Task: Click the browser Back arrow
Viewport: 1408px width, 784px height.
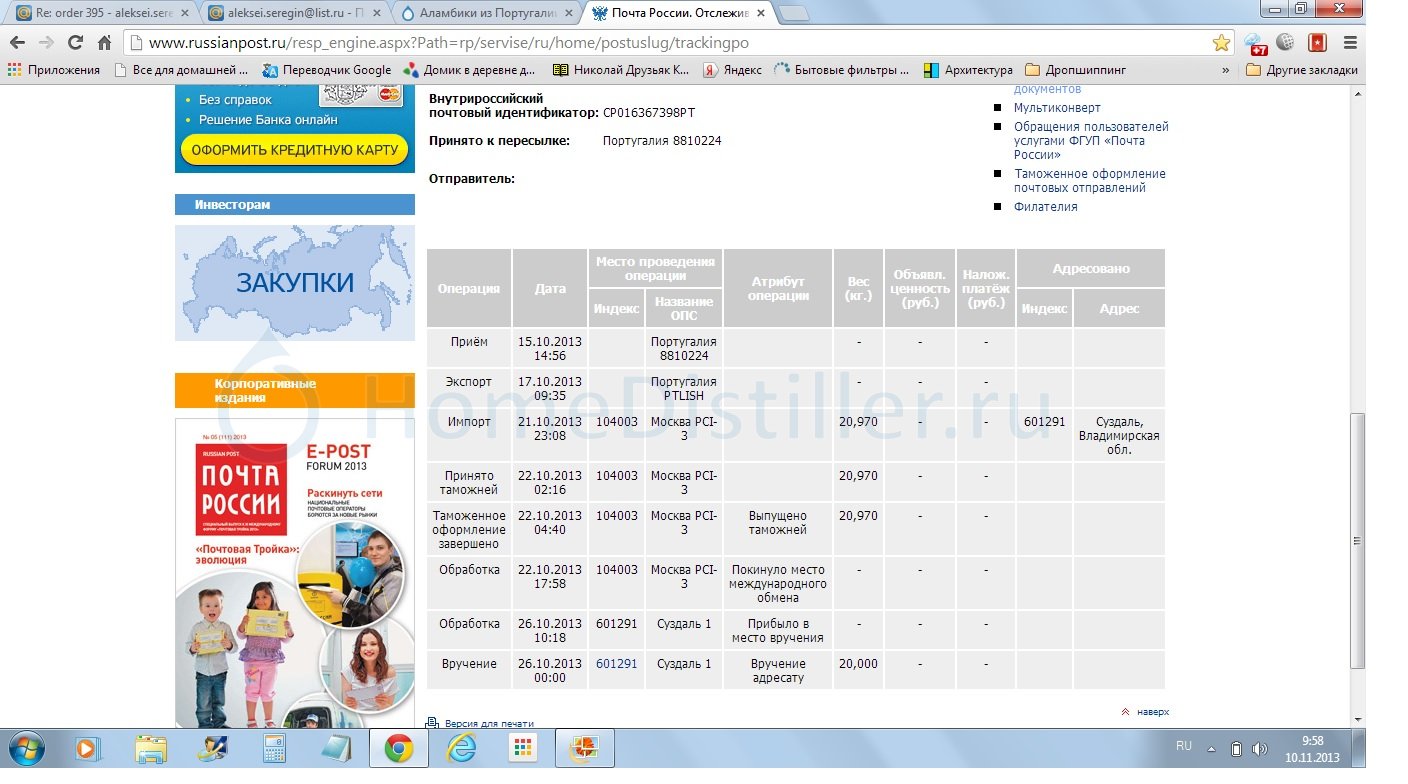Action: point(17,43)
